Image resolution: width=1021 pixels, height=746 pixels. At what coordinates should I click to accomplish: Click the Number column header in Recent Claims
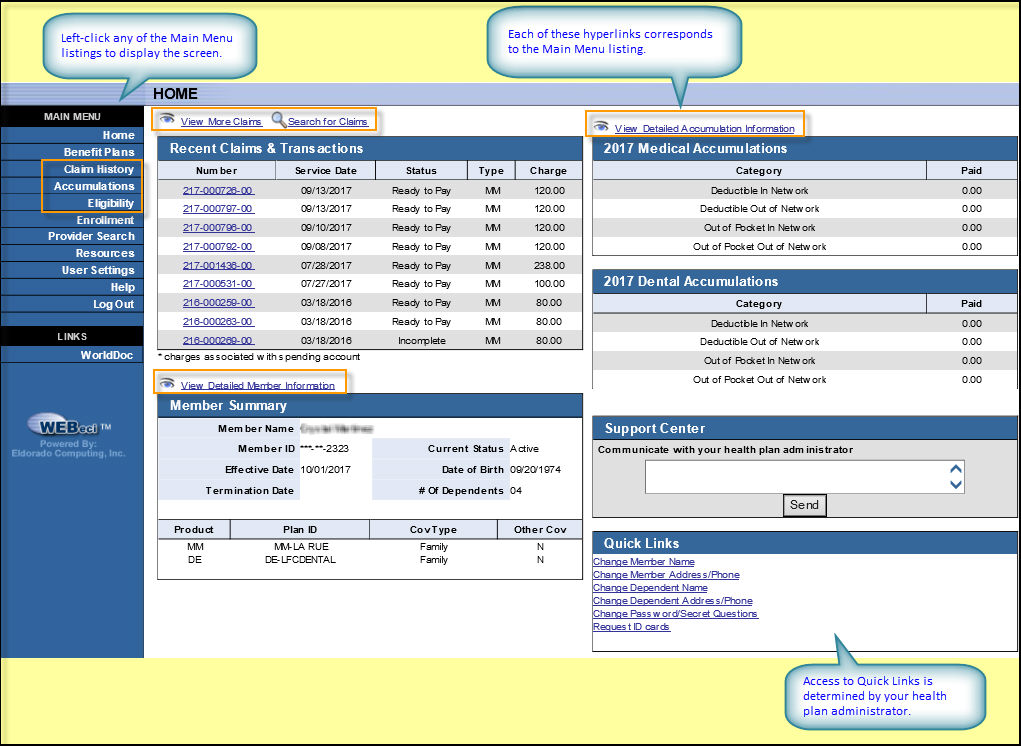tap(217, 171)
